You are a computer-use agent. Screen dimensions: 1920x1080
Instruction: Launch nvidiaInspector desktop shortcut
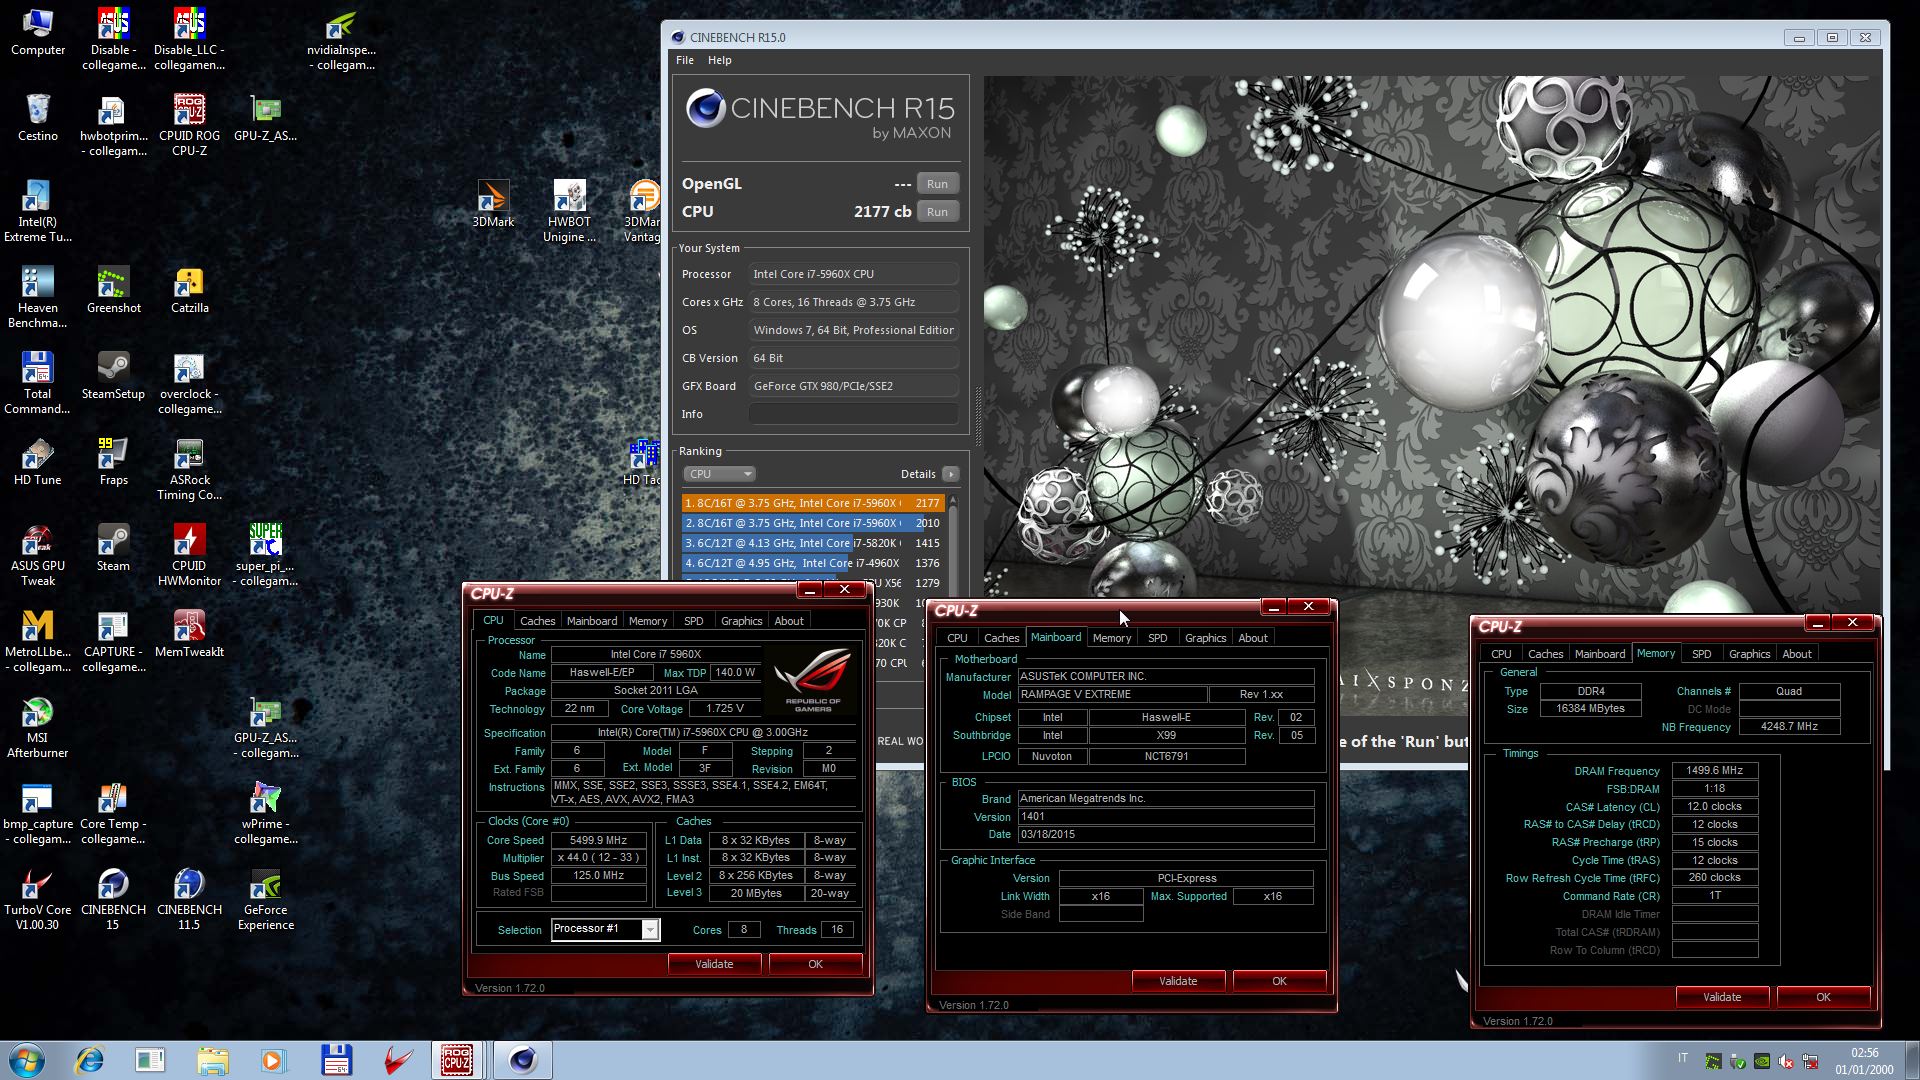click(x=341, y=39)
